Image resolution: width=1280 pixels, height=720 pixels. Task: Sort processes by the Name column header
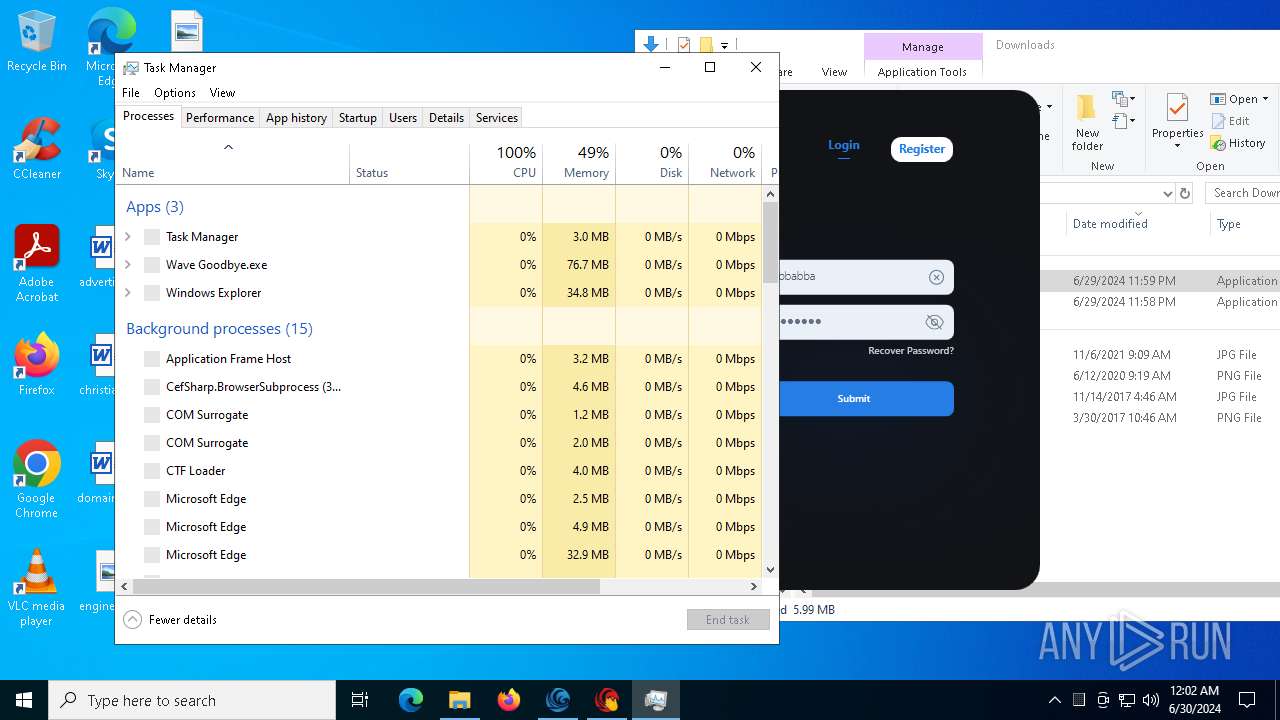coord(233,163)
